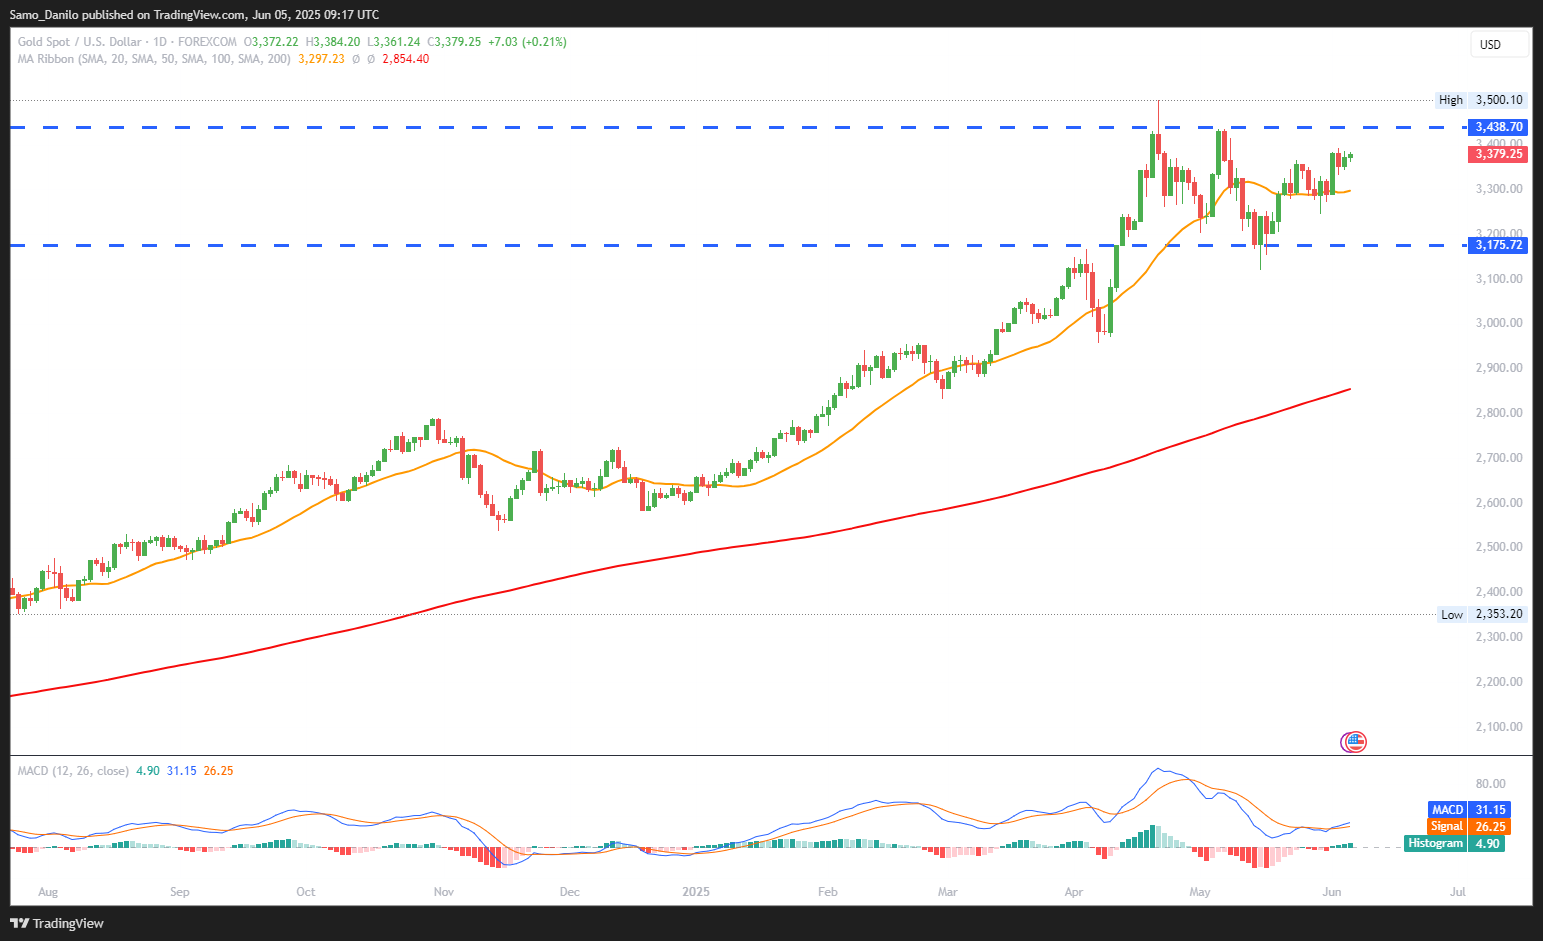Screen dimensions: 1543x941
Task: Click the 3,175.72 horizontal line price label
Action: point(1498,245)
